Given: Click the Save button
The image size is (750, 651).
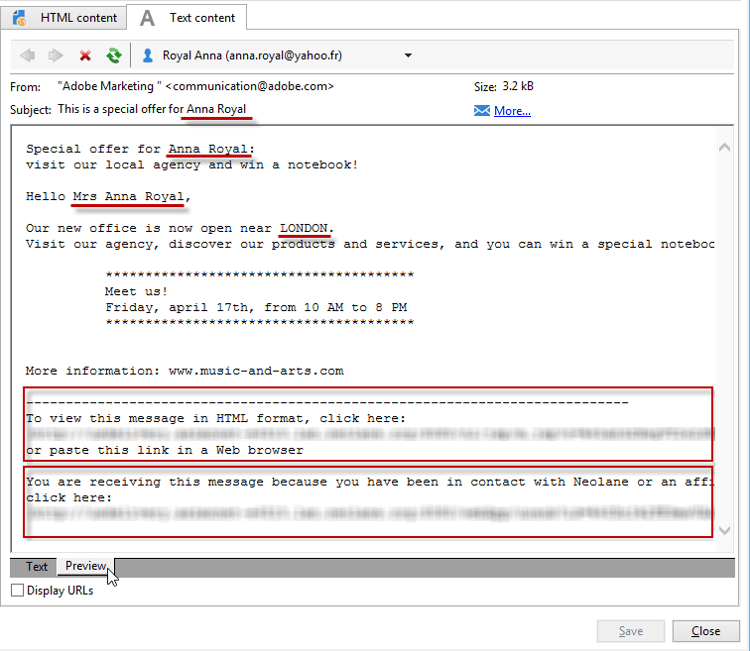Looking at the screenshot, I should pos(630,631).
